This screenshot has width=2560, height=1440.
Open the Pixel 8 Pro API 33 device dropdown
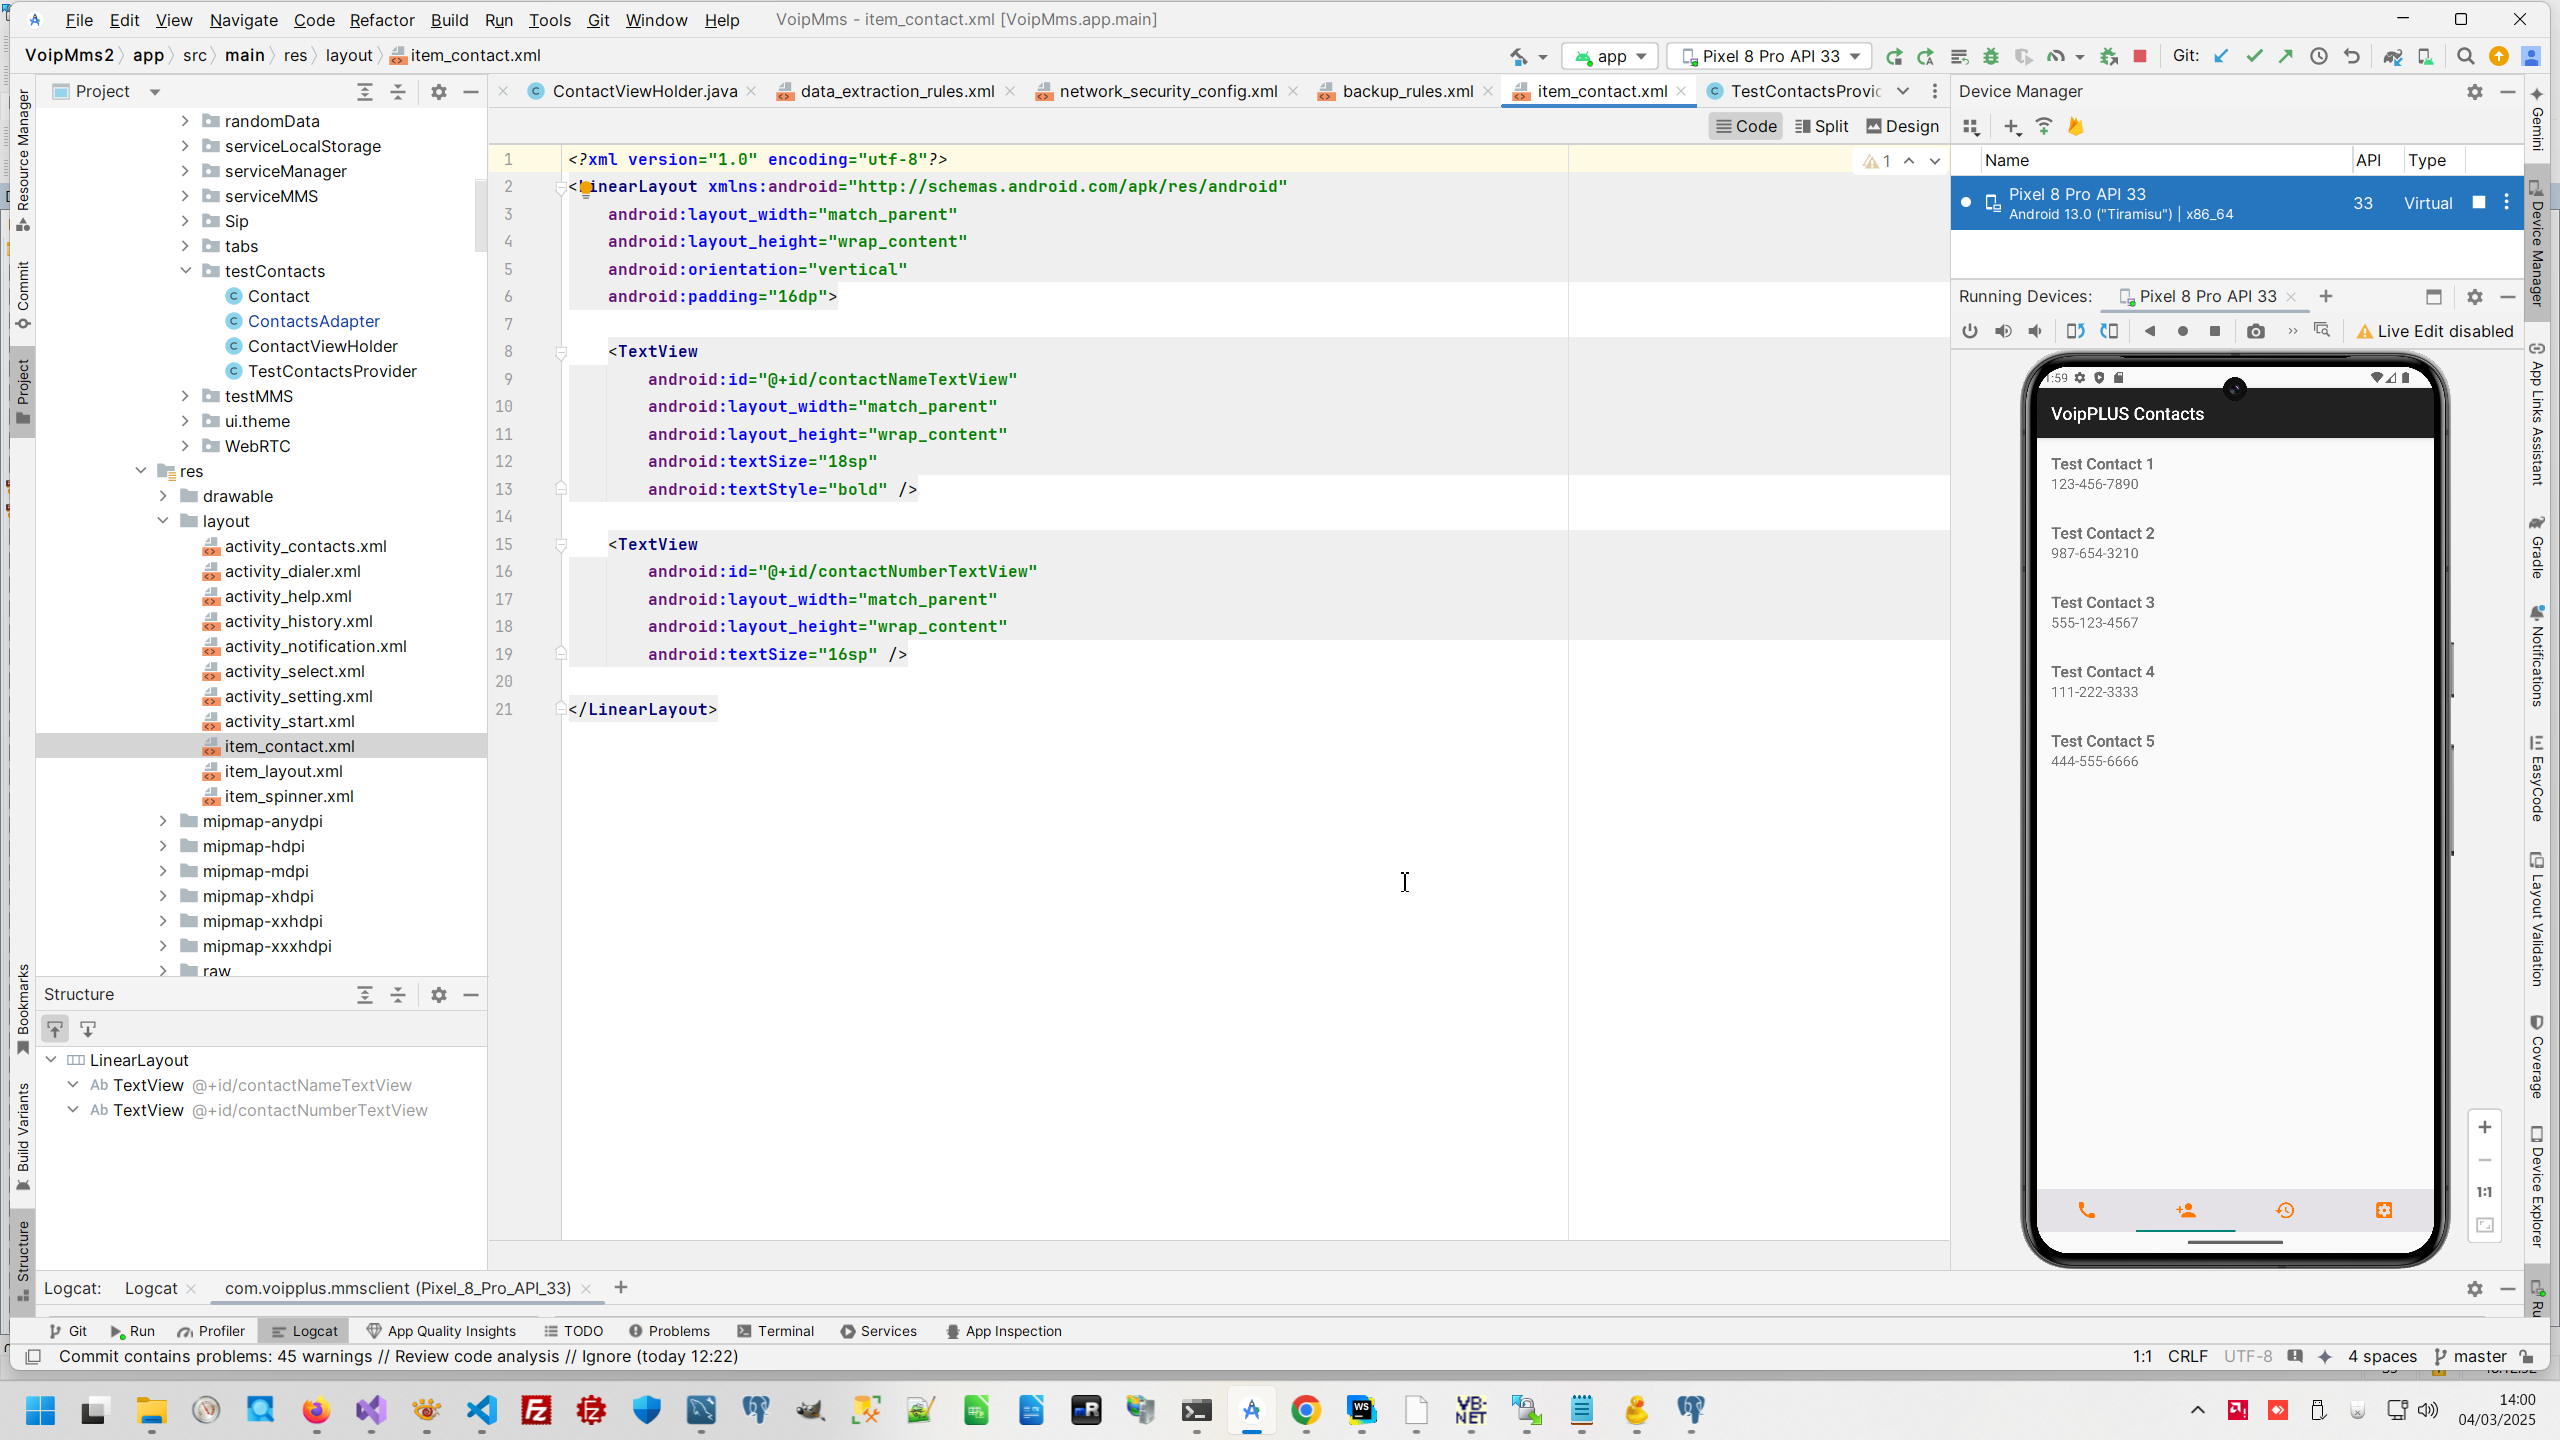click(1770, 56)
